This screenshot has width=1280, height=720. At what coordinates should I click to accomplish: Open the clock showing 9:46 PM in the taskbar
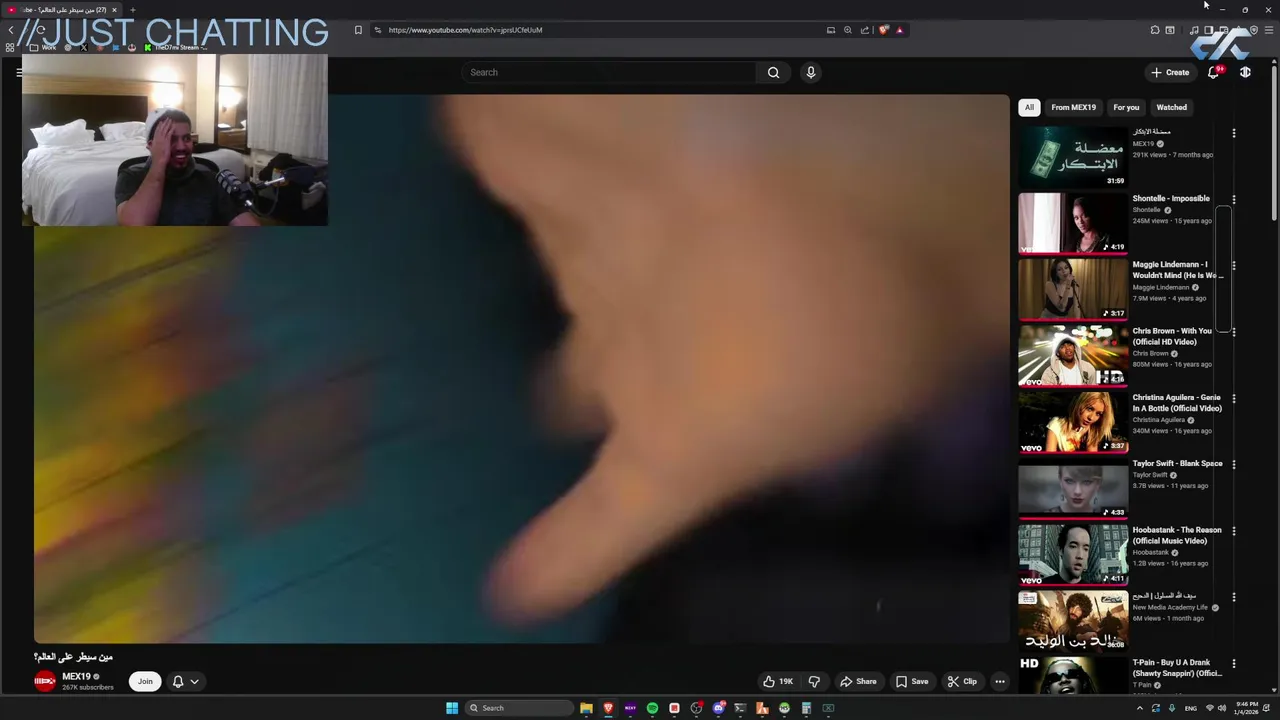[x=1246, y=708]
